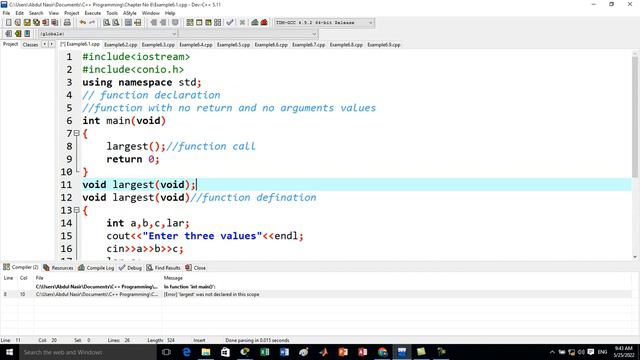
Task: Open the Resources bottom tab
Action: point(58,268)
